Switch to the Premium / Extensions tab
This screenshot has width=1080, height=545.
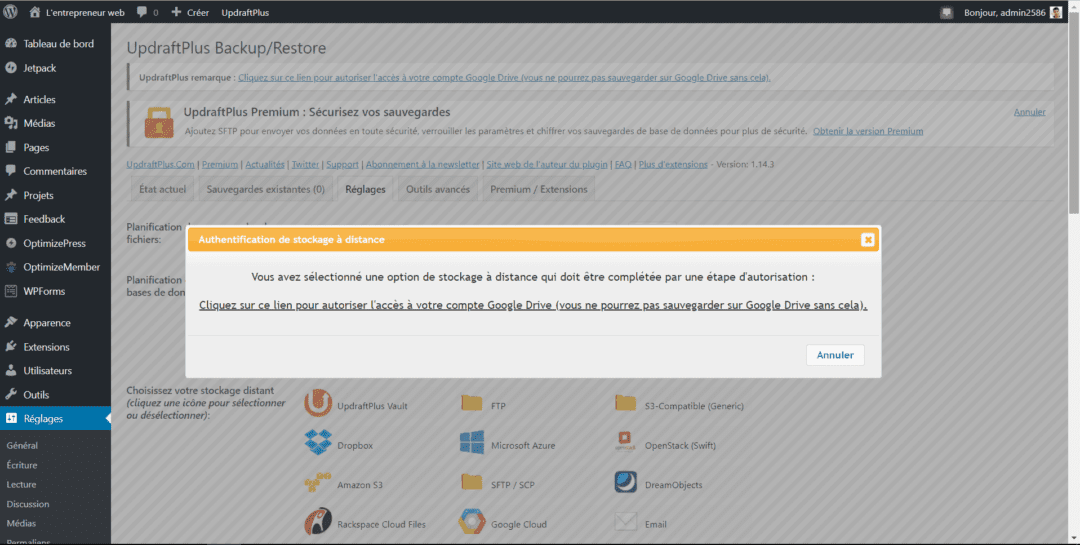539,189
